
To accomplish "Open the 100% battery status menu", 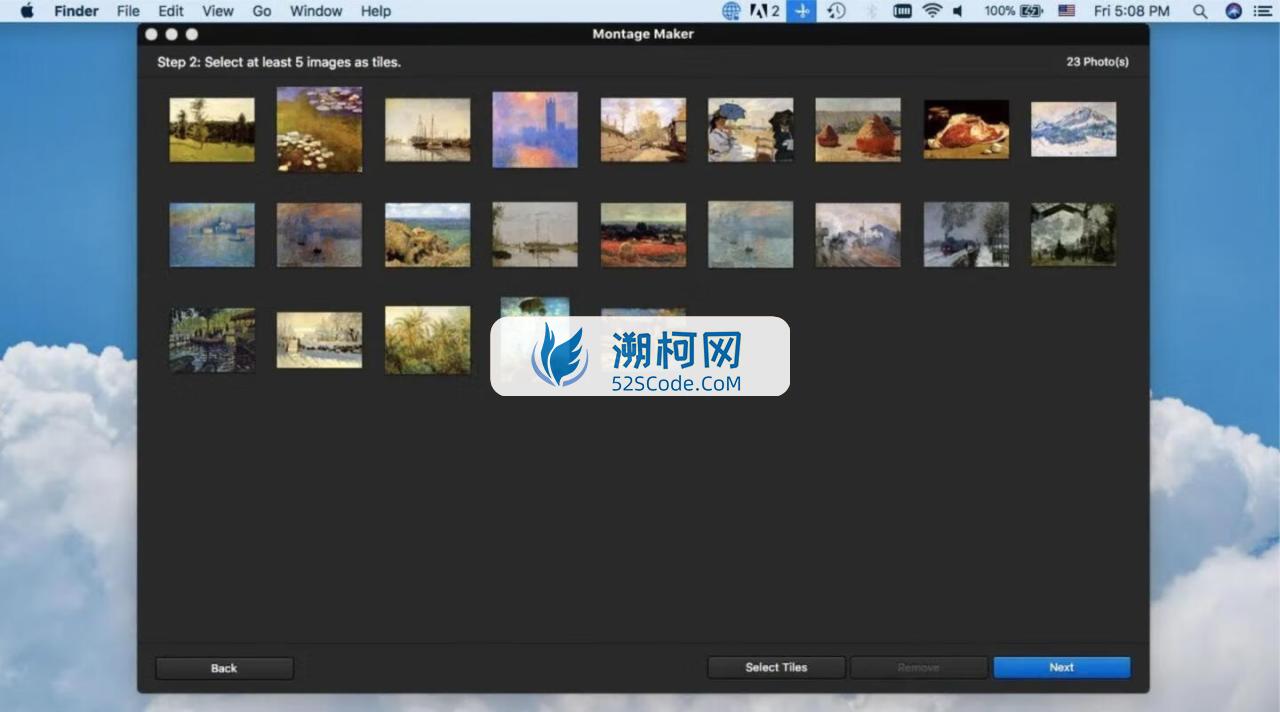I will tap(1013, 11).
